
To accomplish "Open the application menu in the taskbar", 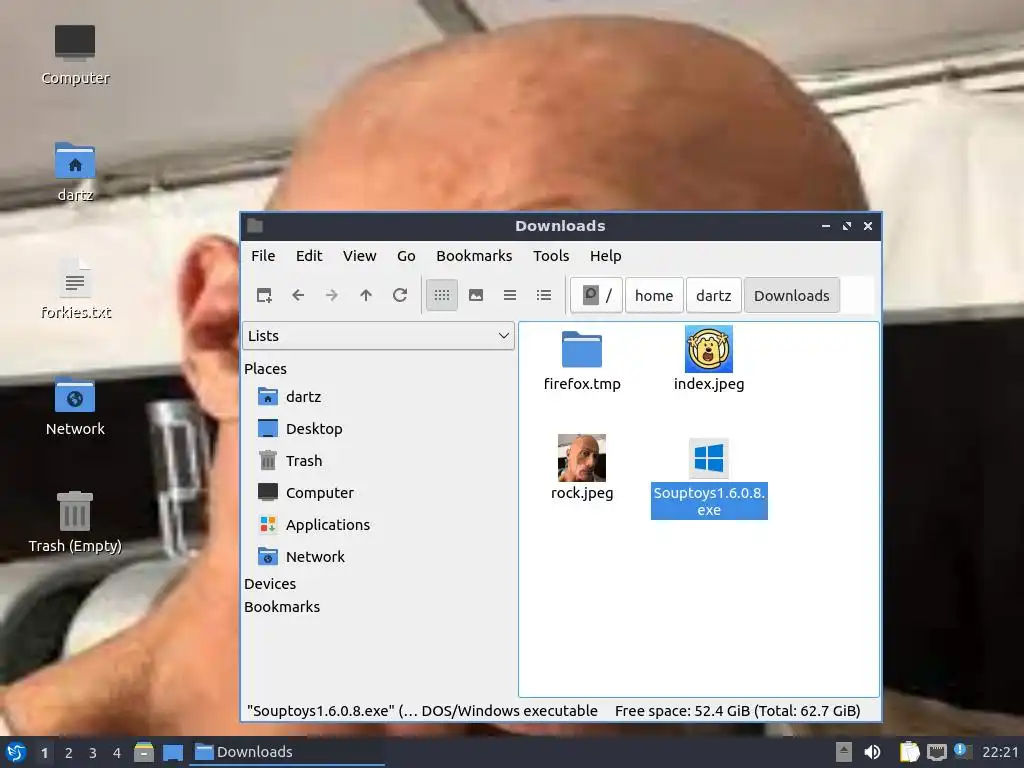I will pos(16,752).
